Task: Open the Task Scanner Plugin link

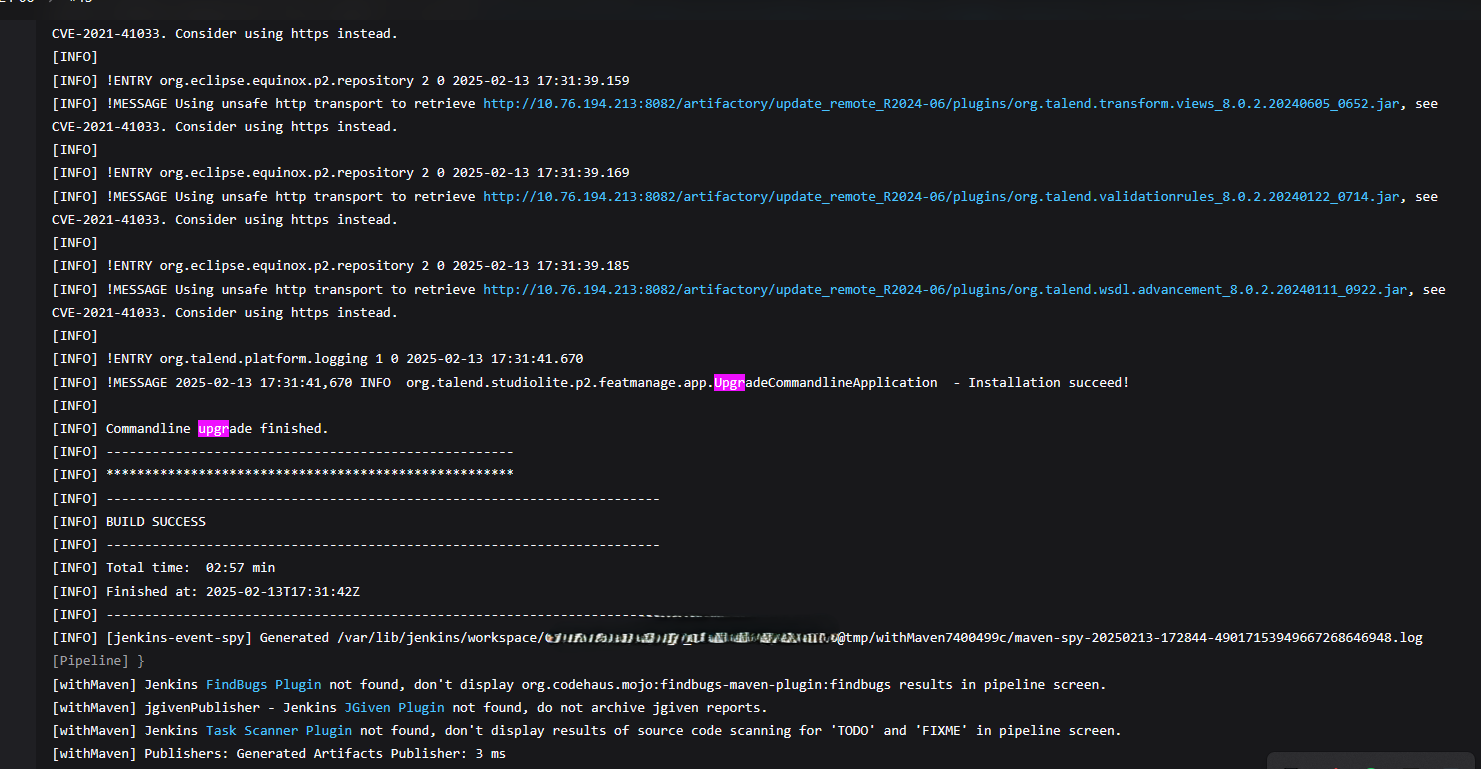Action: tap(278, 730)
